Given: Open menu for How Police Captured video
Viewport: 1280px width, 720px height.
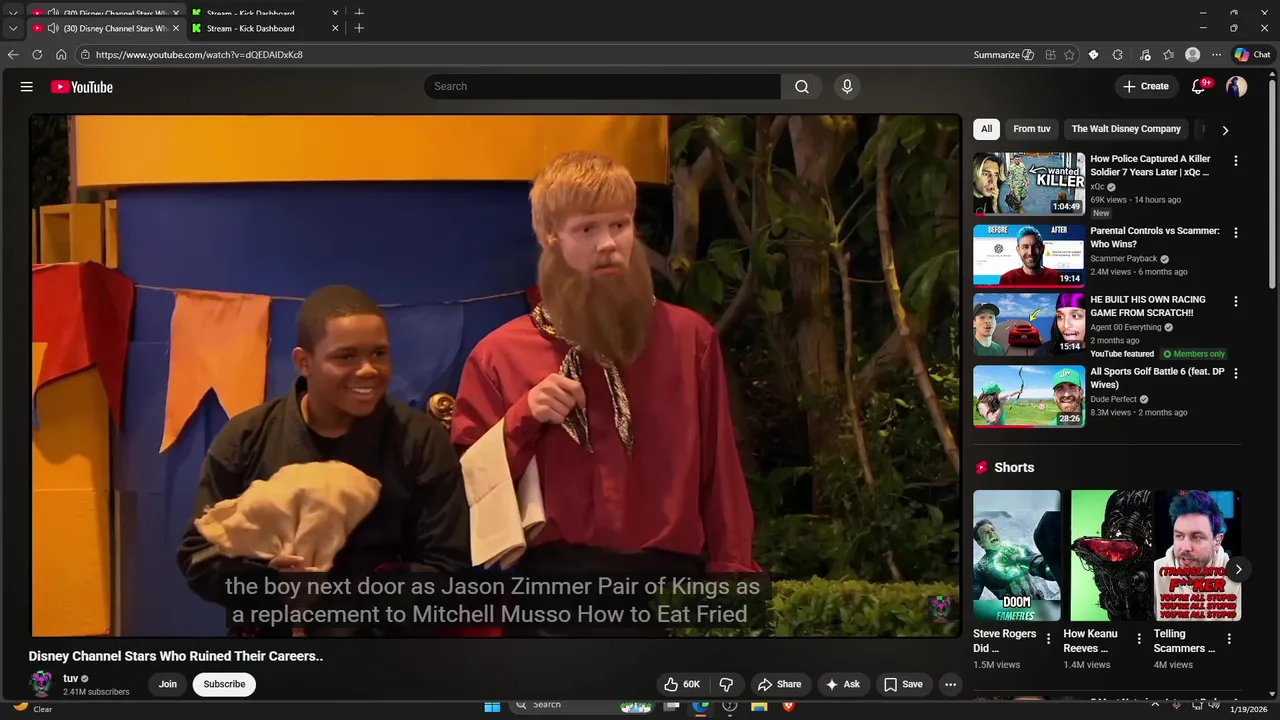Looking at the screenshot, I should coord(1236,161).
